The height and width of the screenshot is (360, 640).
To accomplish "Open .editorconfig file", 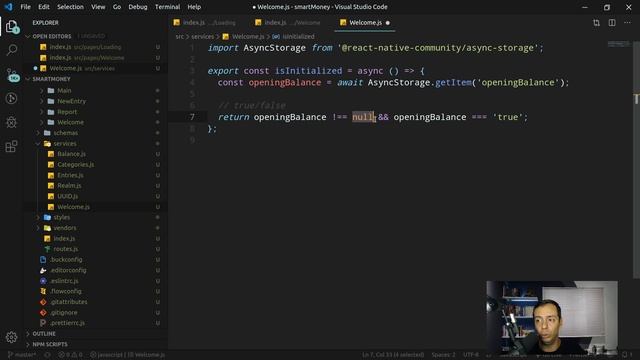I will click(x=68, y=270).
